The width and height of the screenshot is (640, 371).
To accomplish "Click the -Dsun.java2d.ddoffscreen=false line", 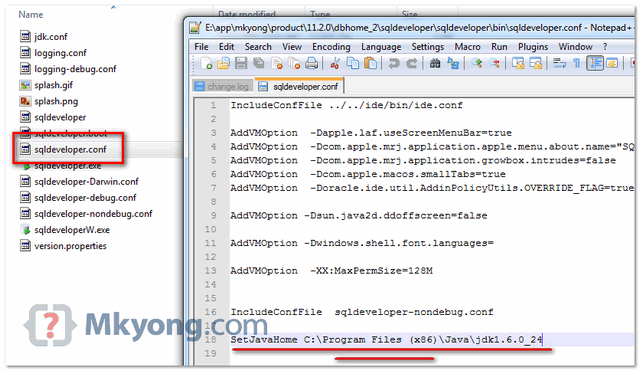I will 359,215.
